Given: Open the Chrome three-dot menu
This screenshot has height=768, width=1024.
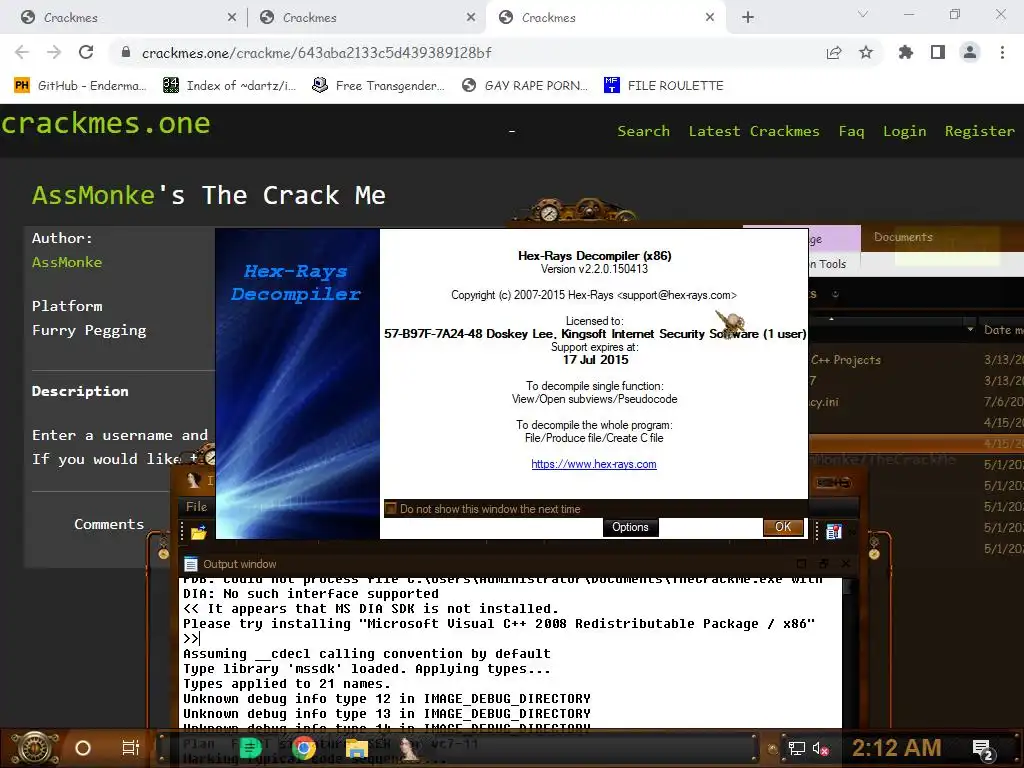Looking at the screenshot, I should pos(1002,52).
